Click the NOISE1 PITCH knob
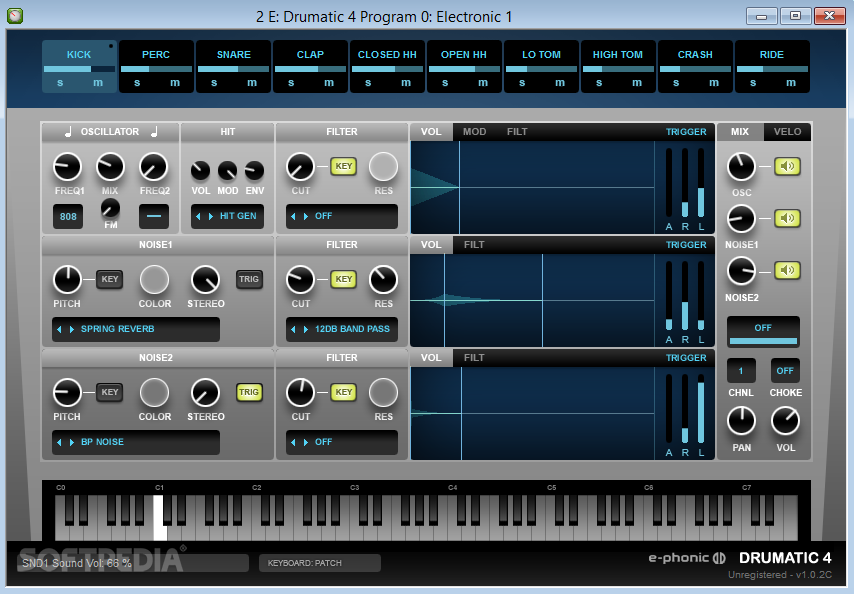Screen dimensions: 854x594 click(67, 280)
